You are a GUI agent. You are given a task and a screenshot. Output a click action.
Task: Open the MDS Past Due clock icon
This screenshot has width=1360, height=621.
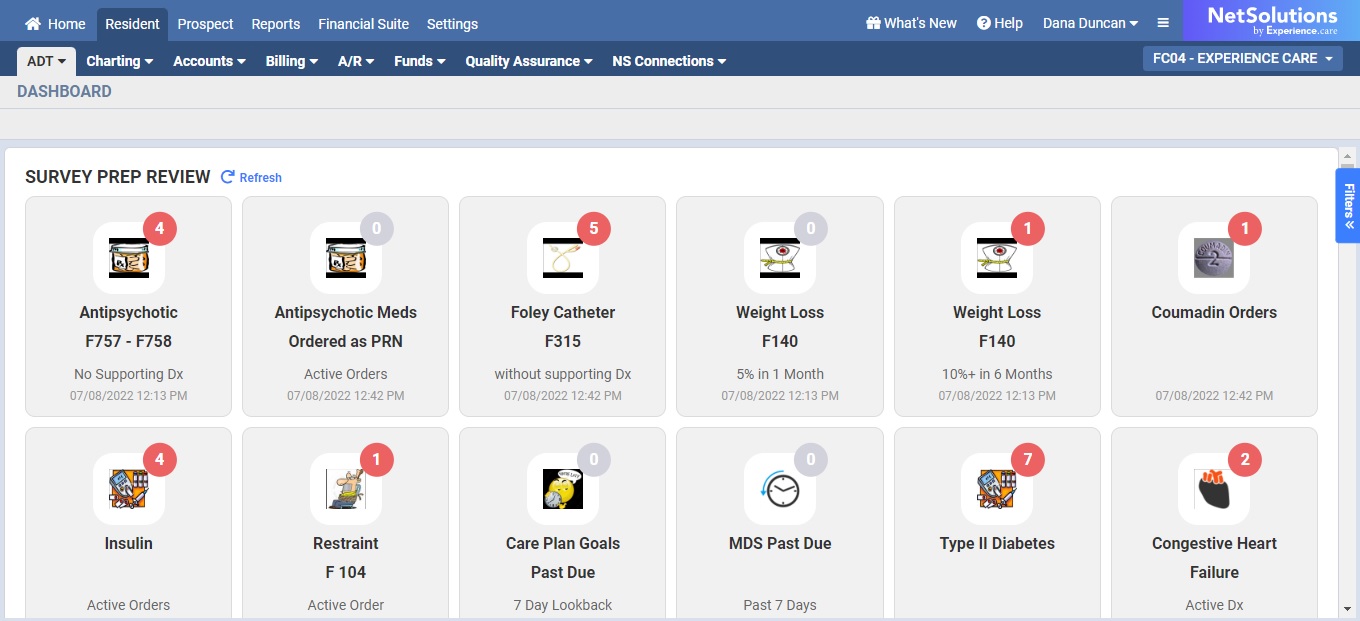pyautogui.click(x=780, y=488)
